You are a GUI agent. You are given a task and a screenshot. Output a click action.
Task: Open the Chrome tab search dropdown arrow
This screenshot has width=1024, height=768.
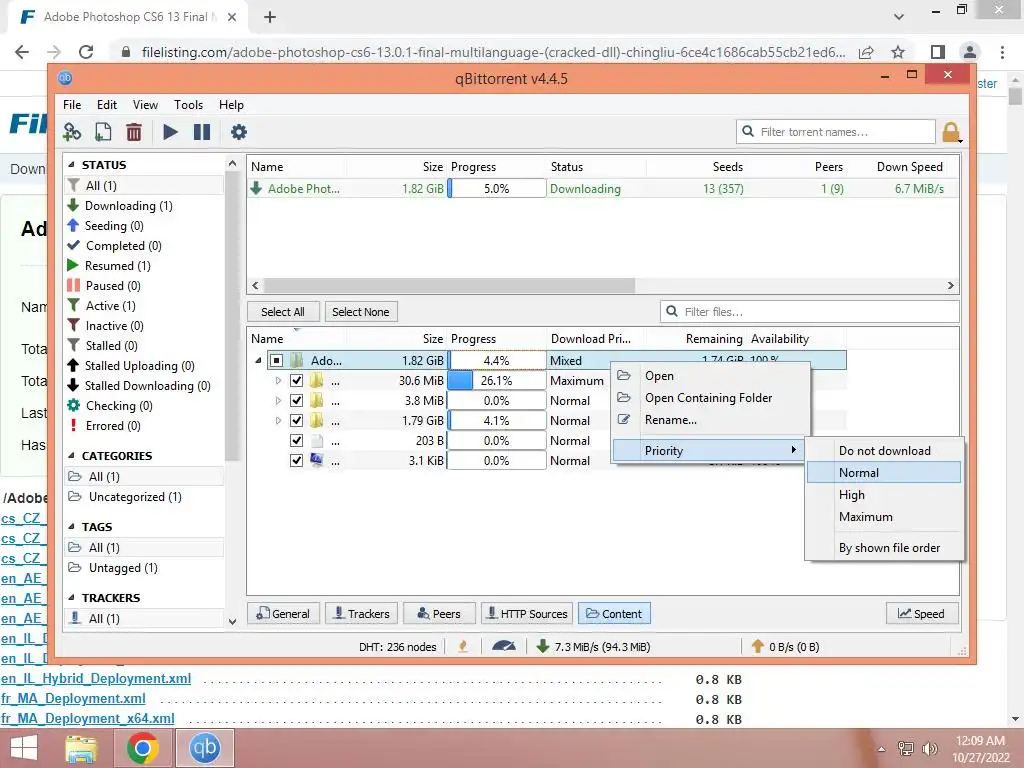899,16
